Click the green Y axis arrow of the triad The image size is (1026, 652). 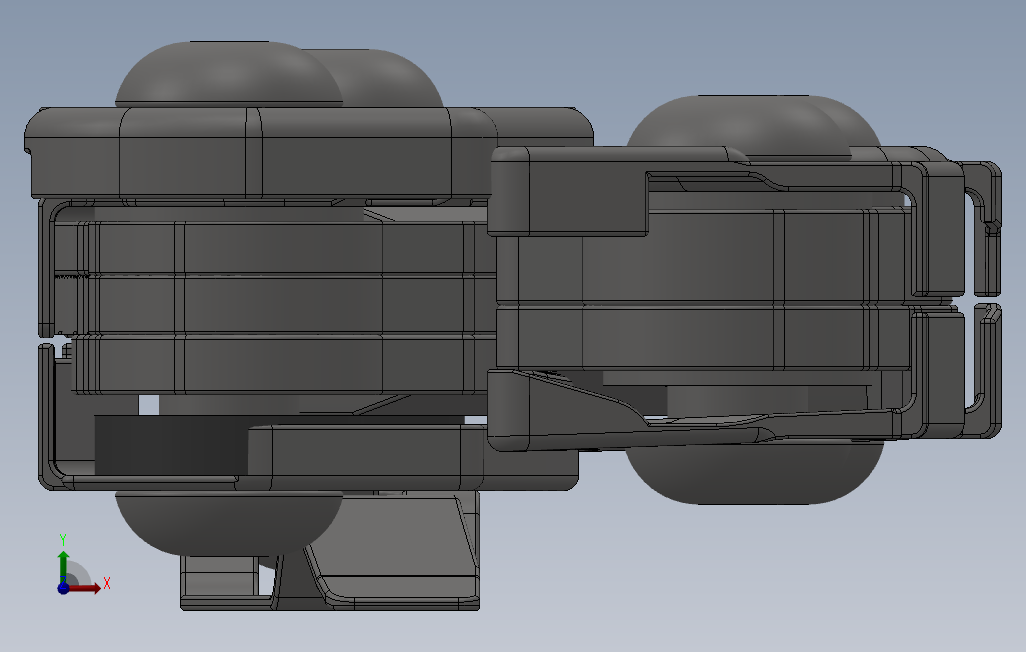[63, 566]
